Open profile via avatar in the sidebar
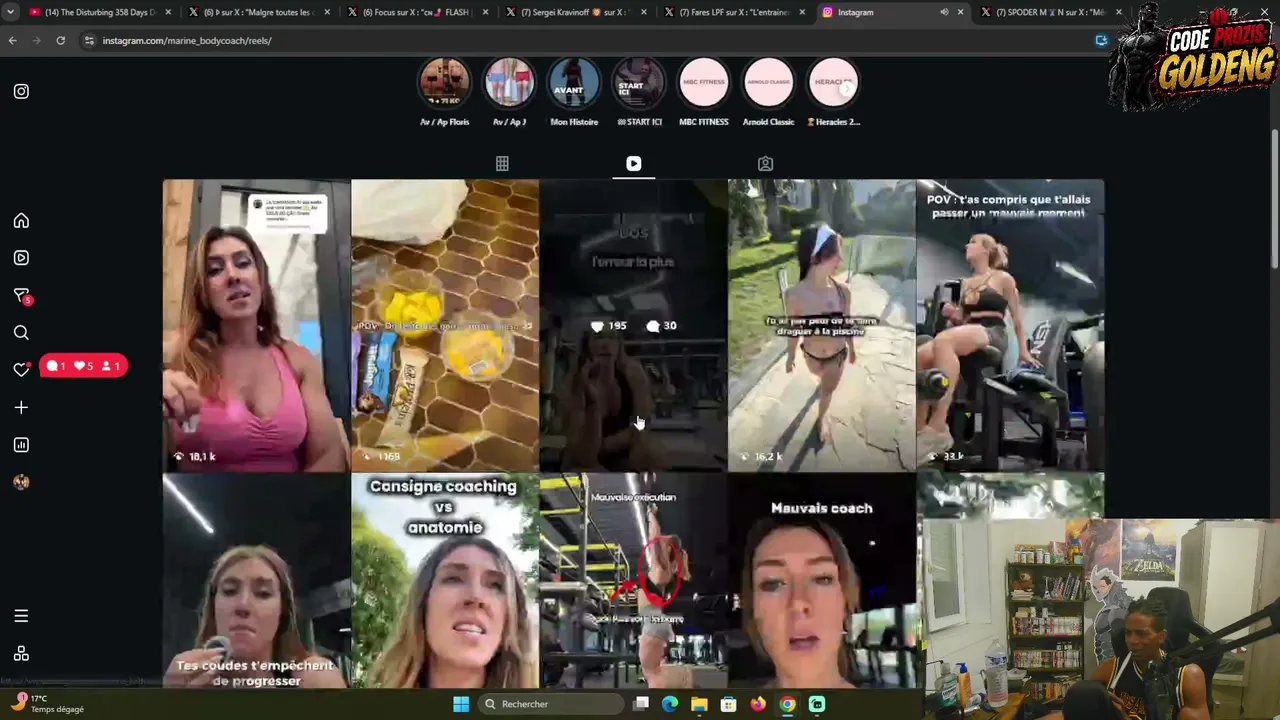This screenshot has height=720, width=1280. (21, 482)
